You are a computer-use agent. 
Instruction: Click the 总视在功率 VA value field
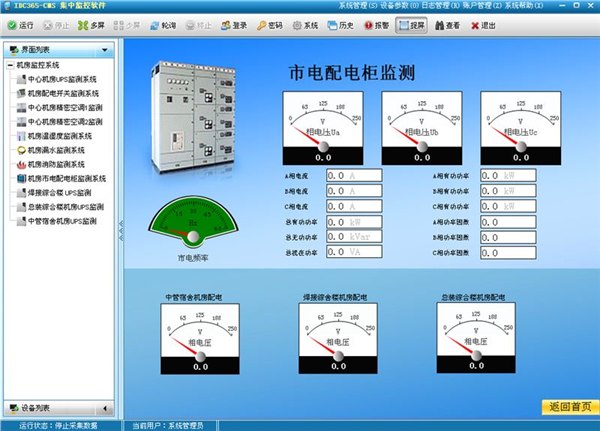pos(354,252)
